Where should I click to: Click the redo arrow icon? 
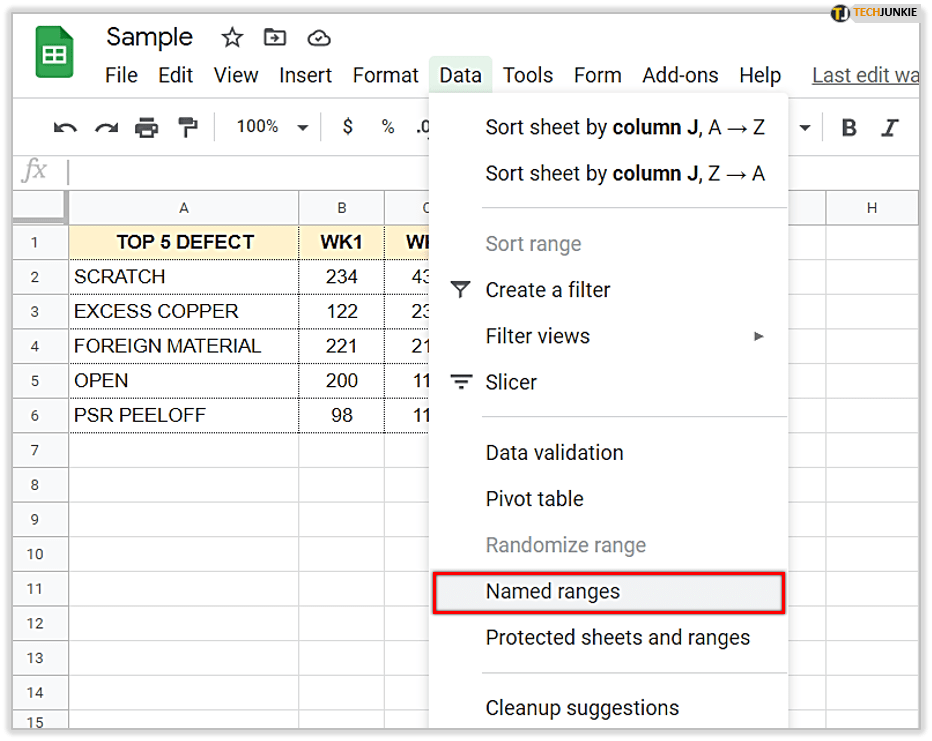click(106, 127)
